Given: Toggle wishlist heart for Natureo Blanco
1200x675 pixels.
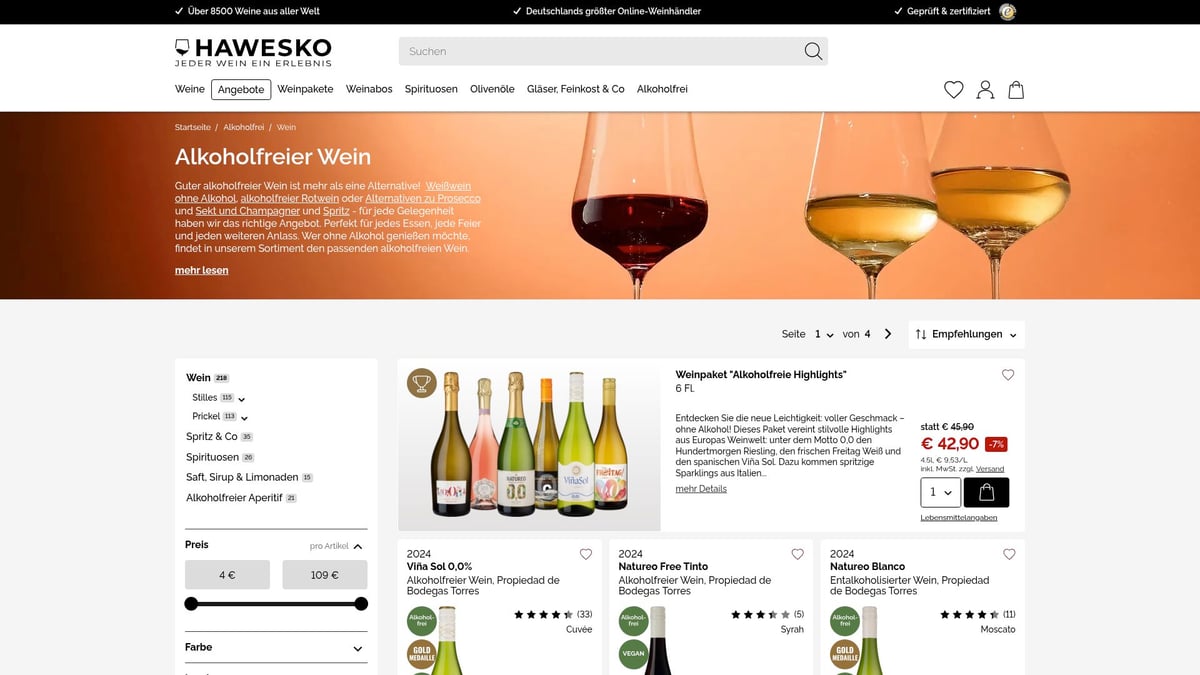Looking at the screenshot, I should (x=1009, y=554).
